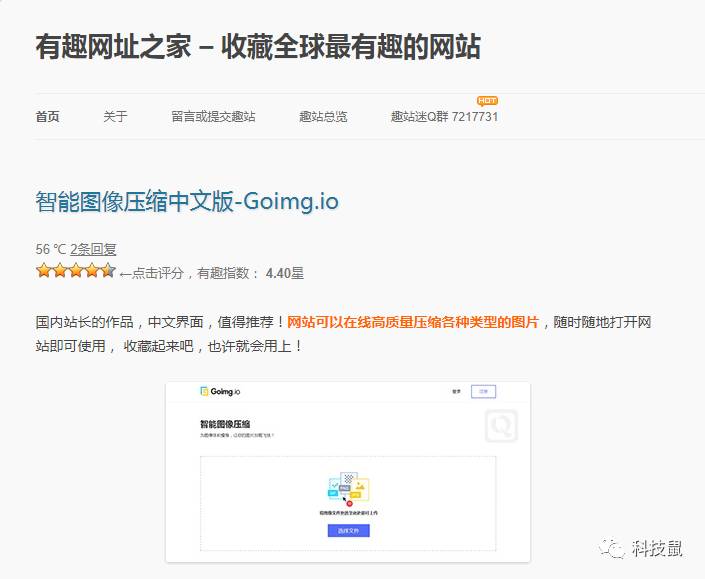
Task: Rate with the fourth star
Action: coord(92,270)
